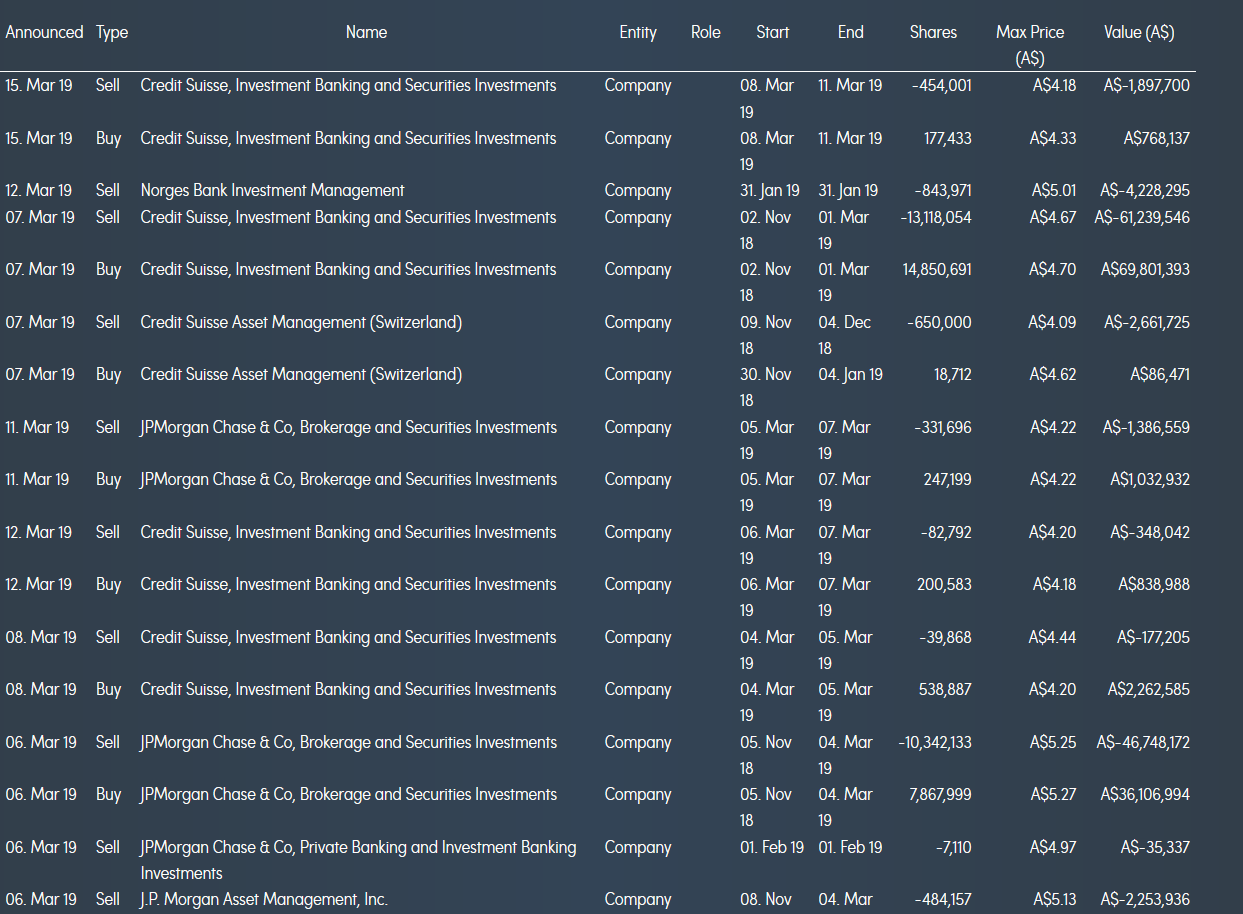Click the Type column header

click(x=112, y=32)
